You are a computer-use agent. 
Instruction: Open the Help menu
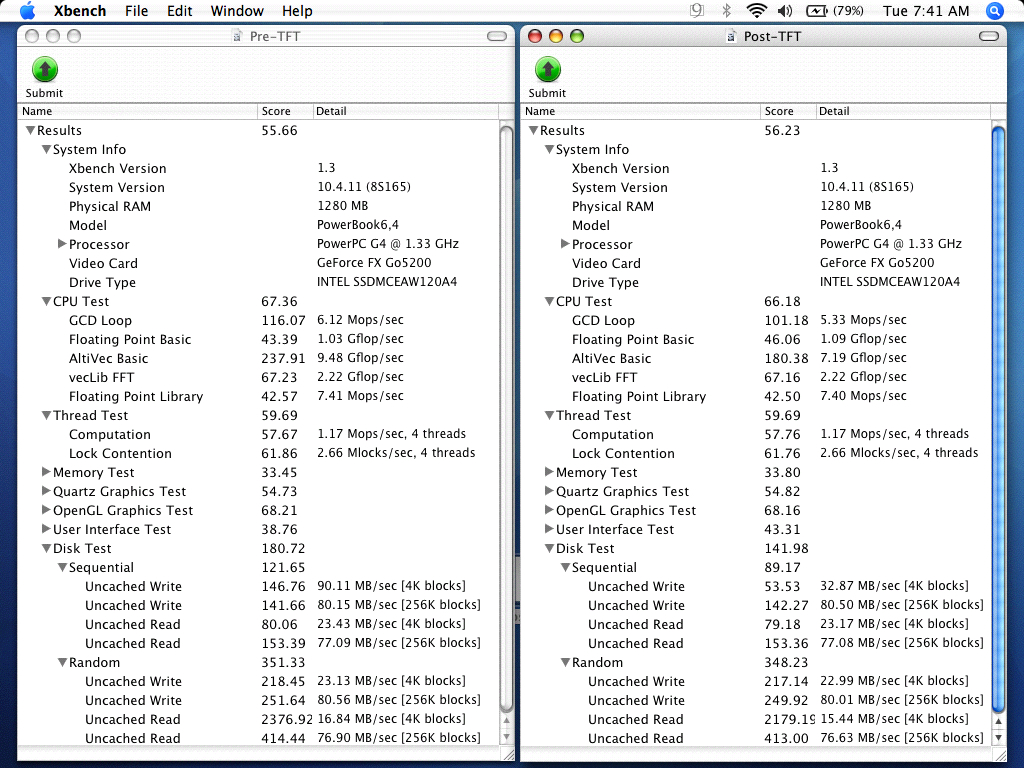pyautogui.click(x=297, y=10)
